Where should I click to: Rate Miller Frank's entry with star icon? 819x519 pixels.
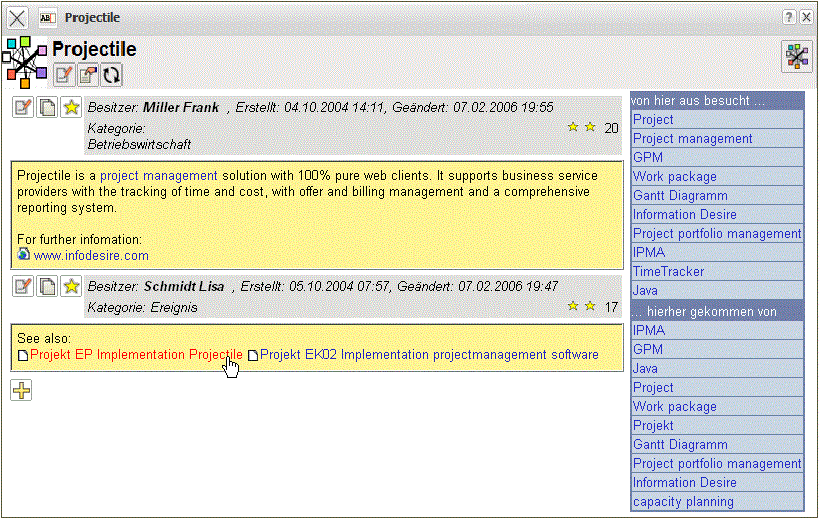[71, 108]
